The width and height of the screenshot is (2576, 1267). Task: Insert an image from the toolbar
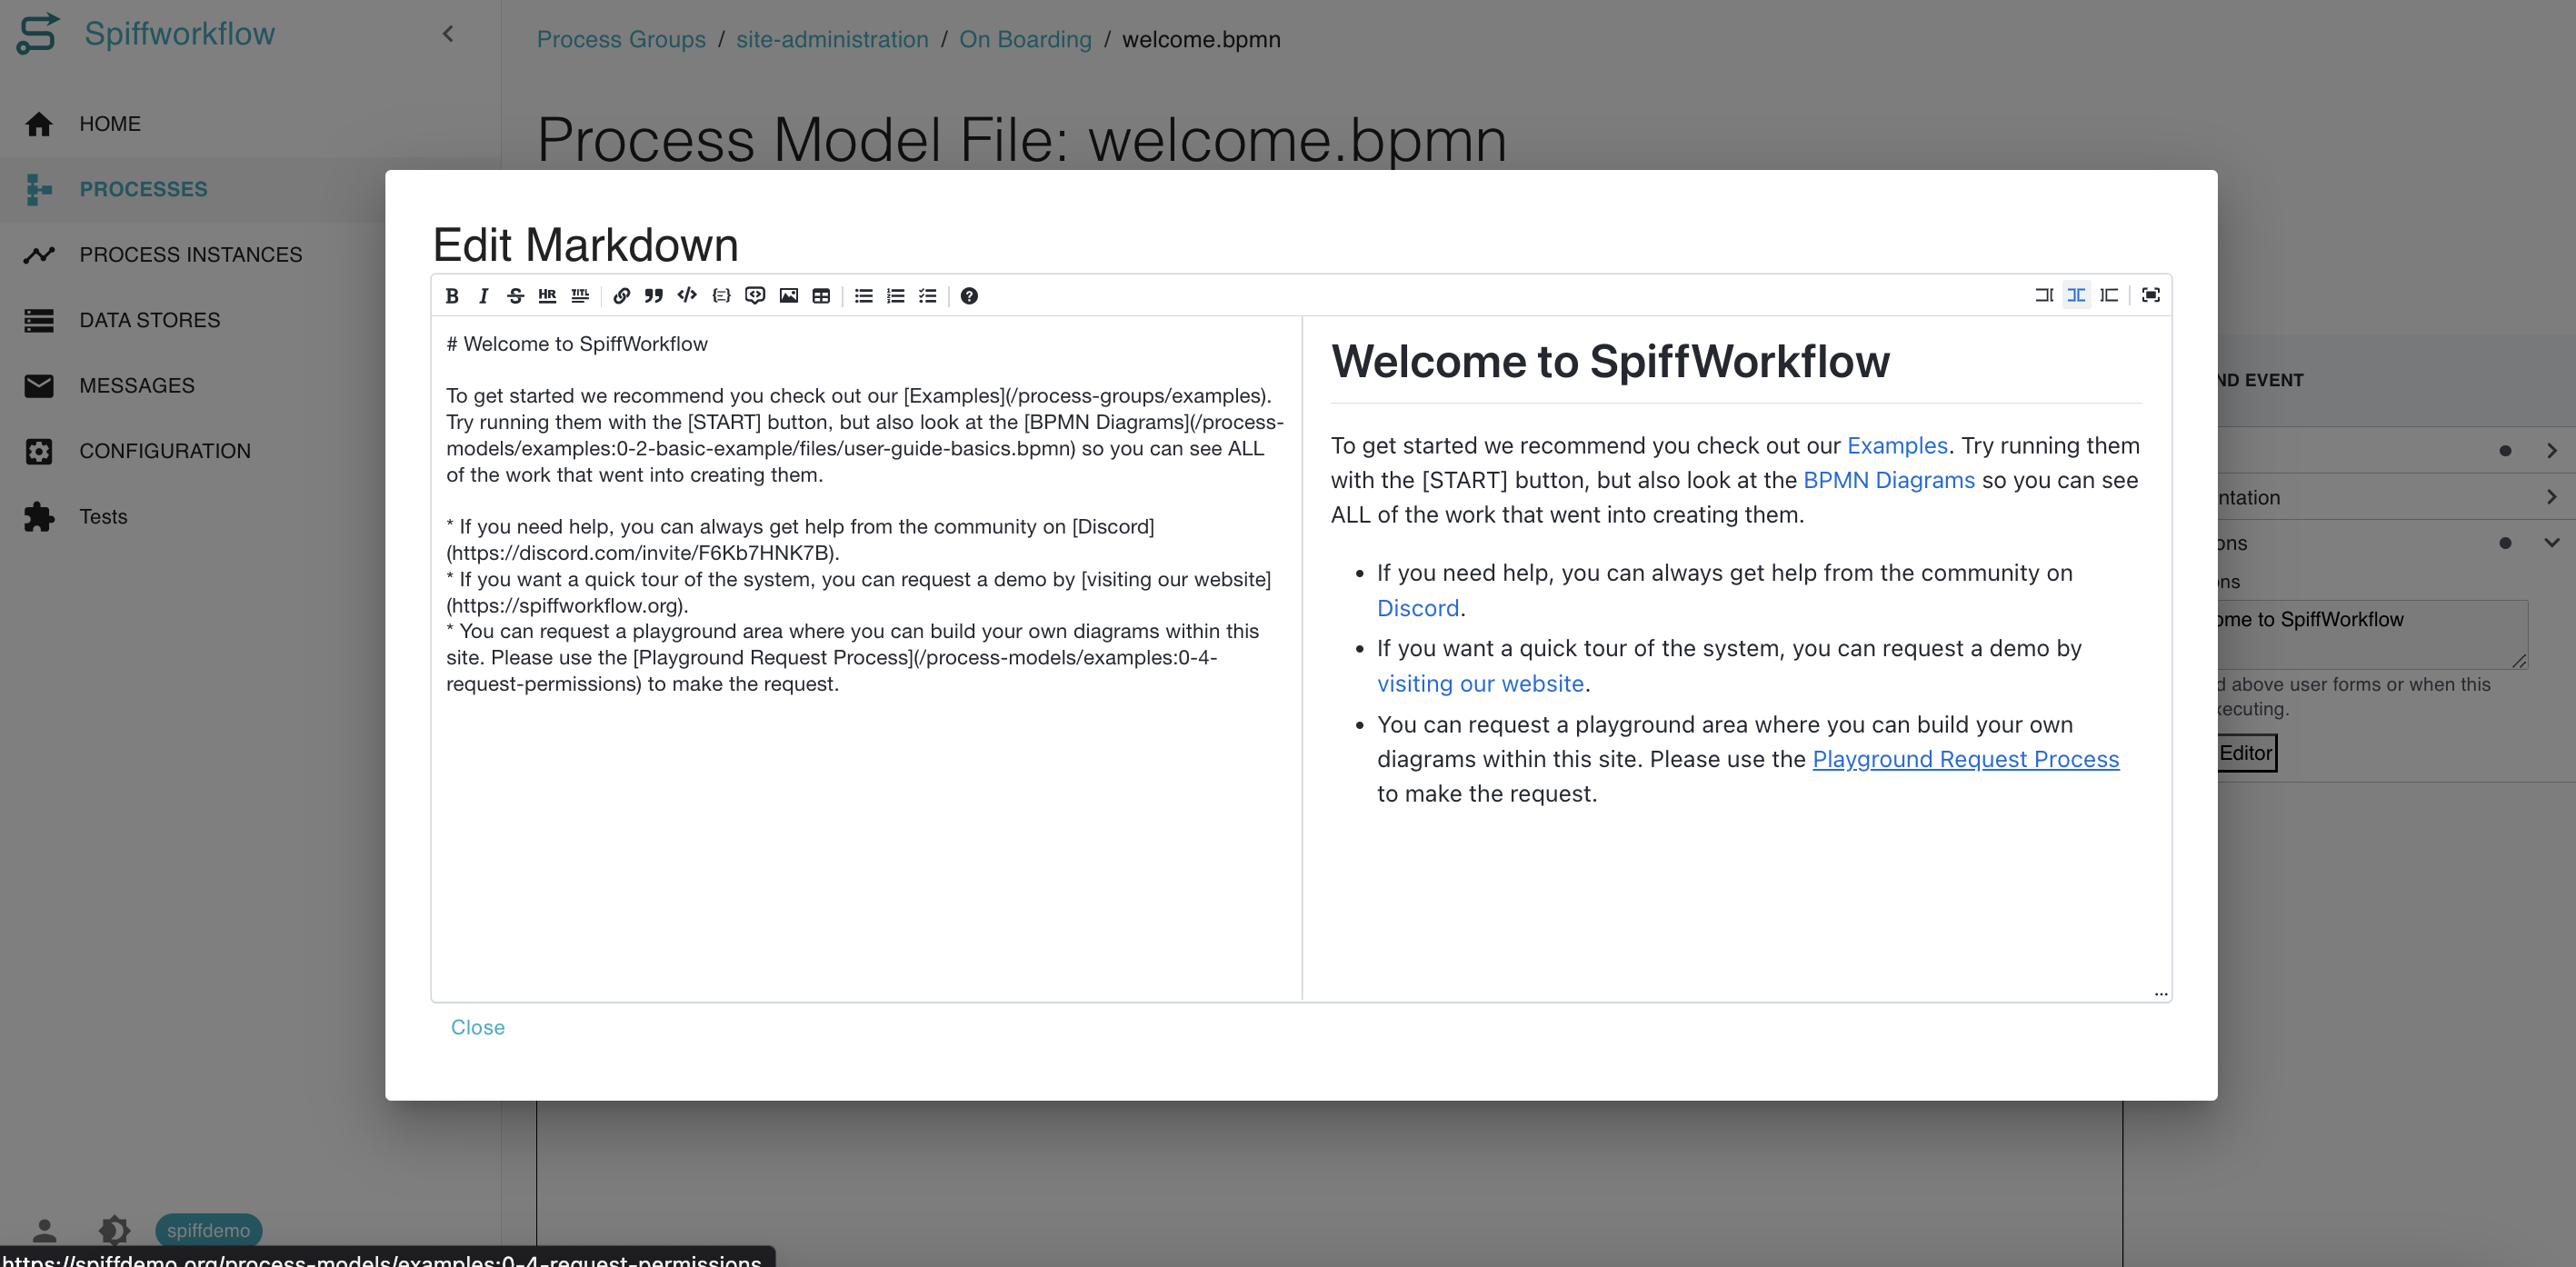click(789, 296)
